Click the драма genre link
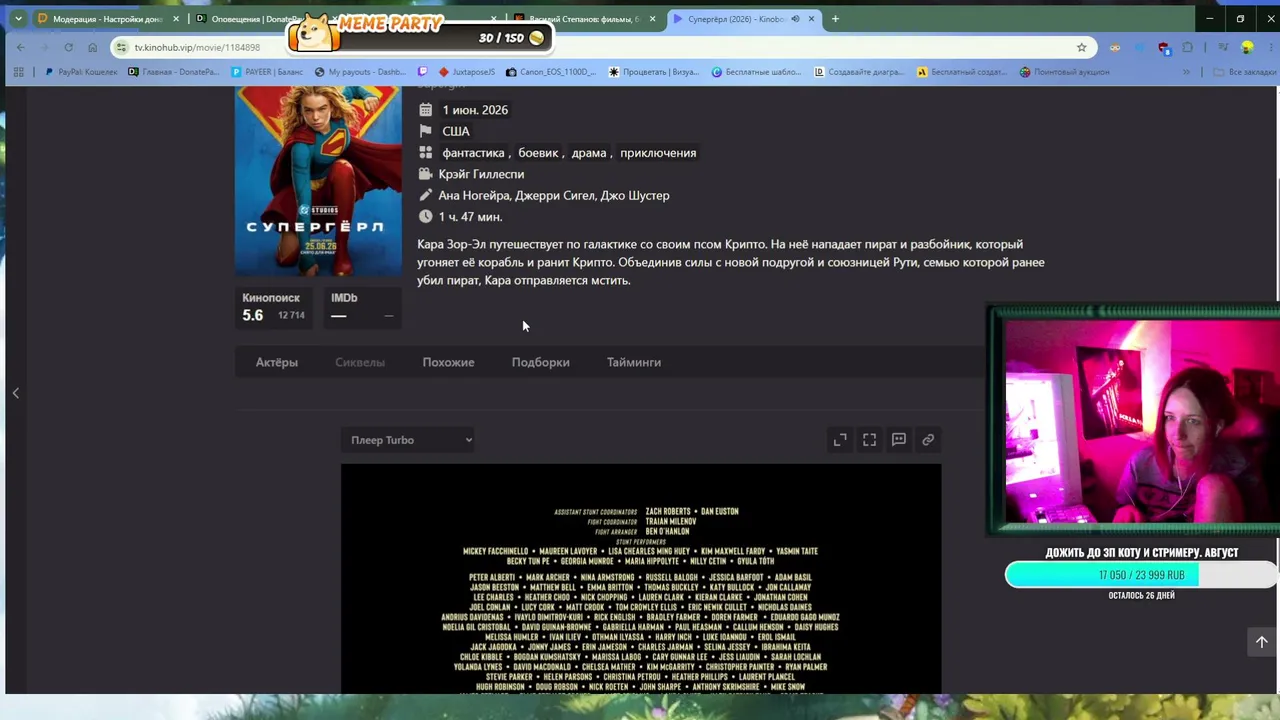Viewport: 1280px width, 720px height. point(589,153)
